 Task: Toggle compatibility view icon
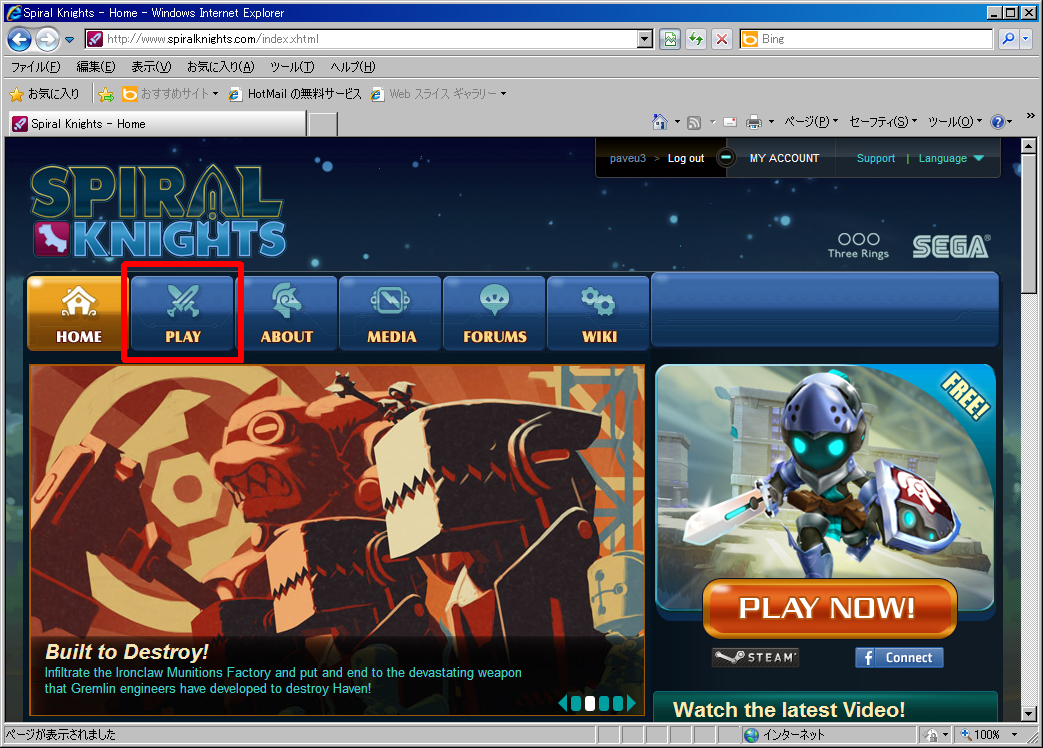(x=670, y=39)
